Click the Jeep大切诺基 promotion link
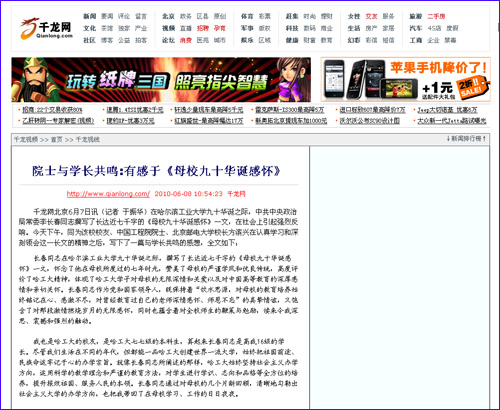This screenshot has height=410, width=500. [x=447, y=110]
